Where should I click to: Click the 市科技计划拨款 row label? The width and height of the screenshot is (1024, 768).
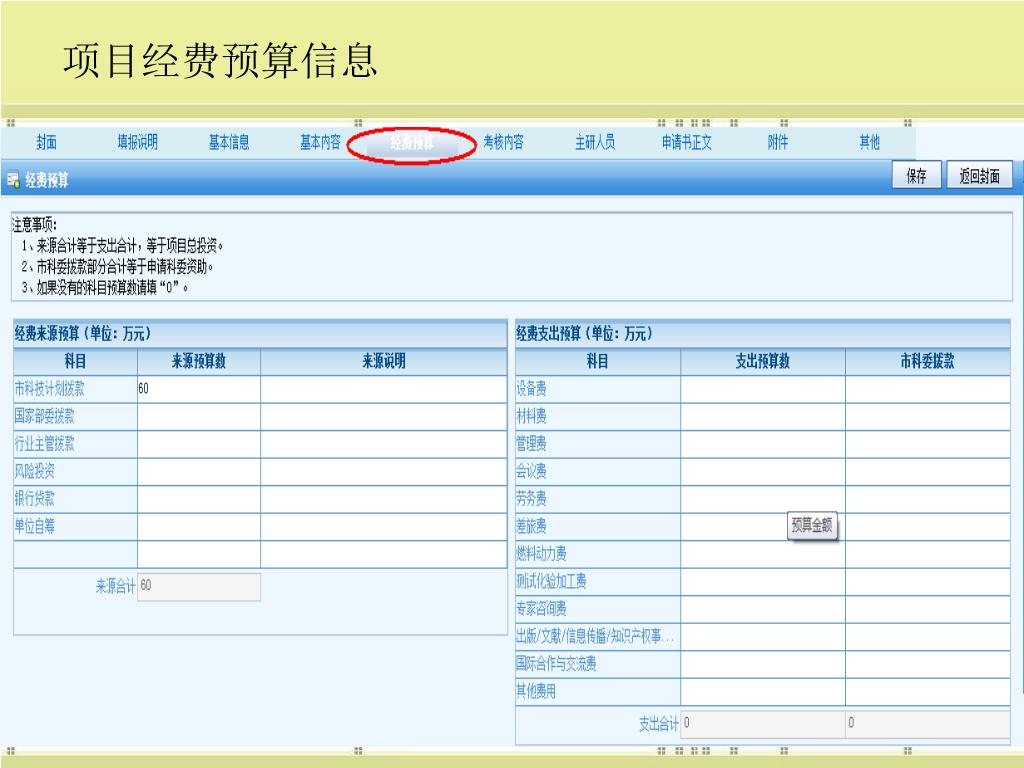(50, 389)
